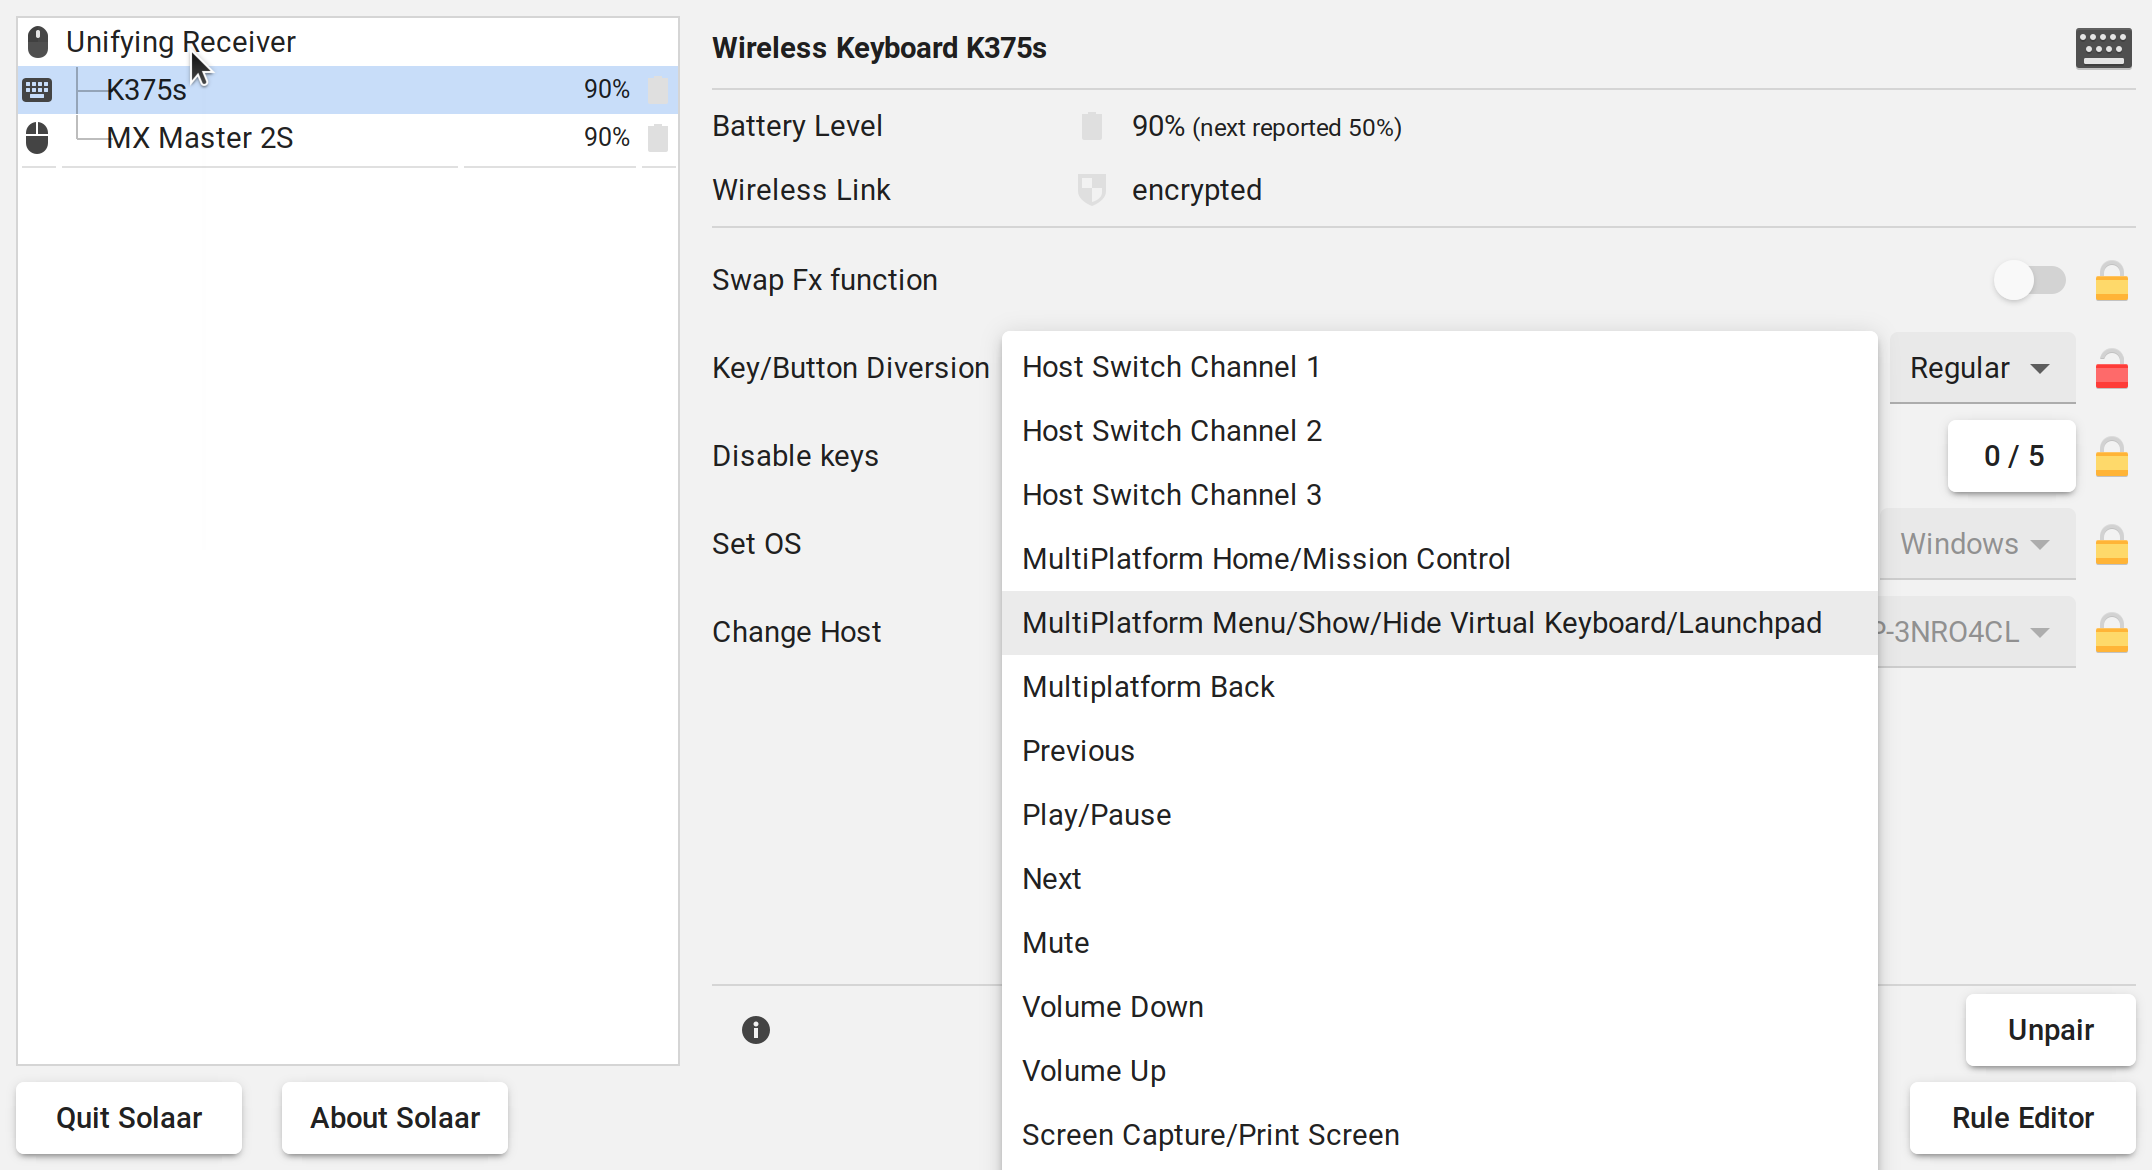Click the battery icon in the MX Master 2S row
This screenshot has width=2152, height=1170.
click(658, 138)
